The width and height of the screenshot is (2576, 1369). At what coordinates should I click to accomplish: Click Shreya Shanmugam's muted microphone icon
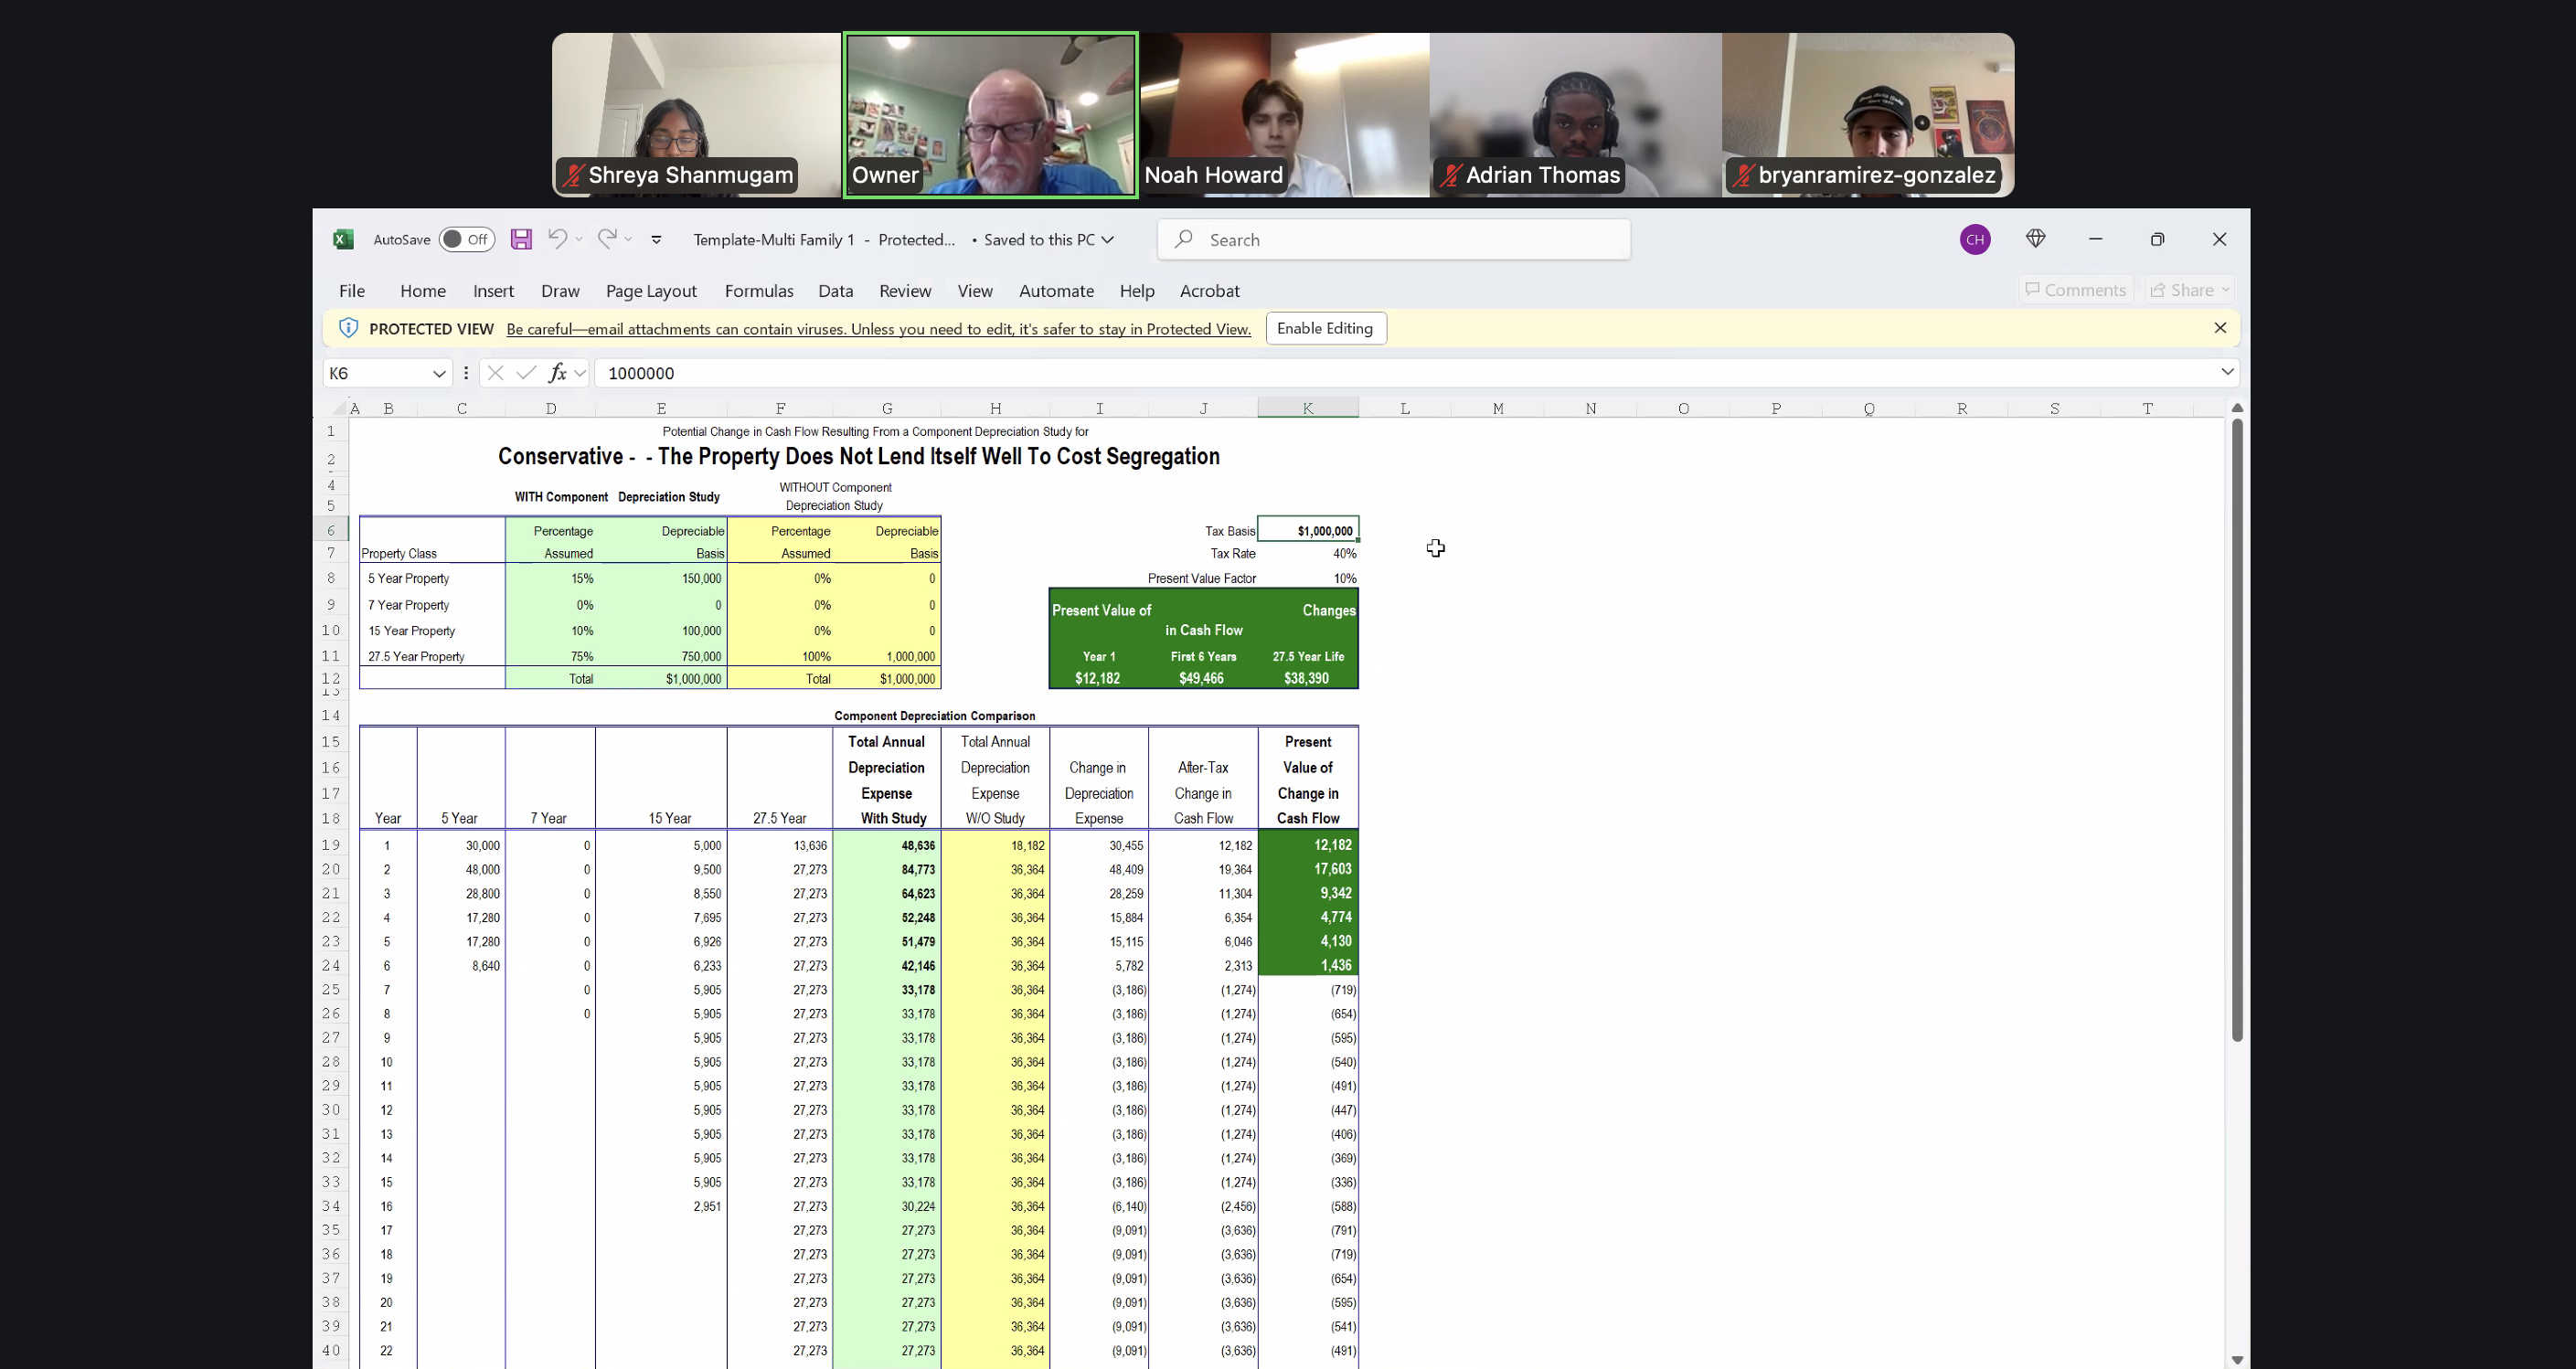(x=573, y=176)
